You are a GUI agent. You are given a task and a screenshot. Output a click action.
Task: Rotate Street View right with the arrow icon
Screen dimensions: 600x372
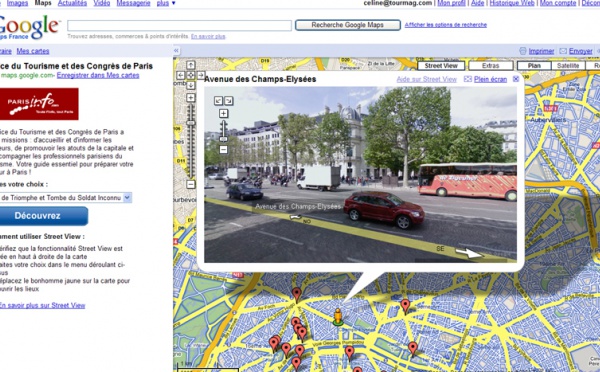point(228,101)
